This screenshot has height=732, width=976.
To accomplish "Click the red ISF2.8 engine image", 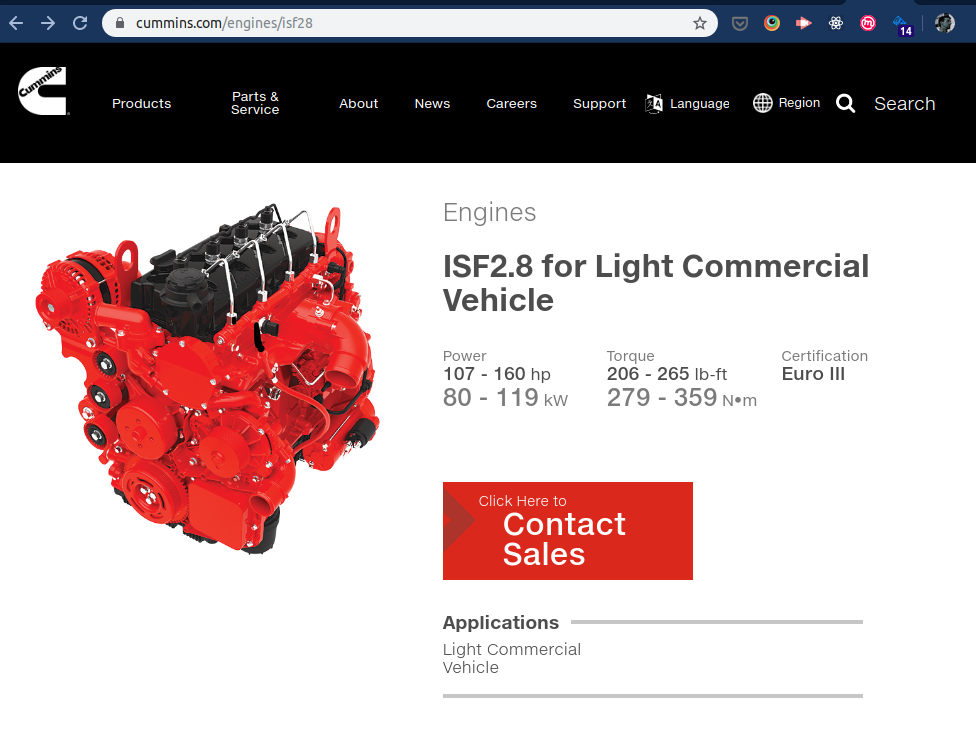I will 207,378.
